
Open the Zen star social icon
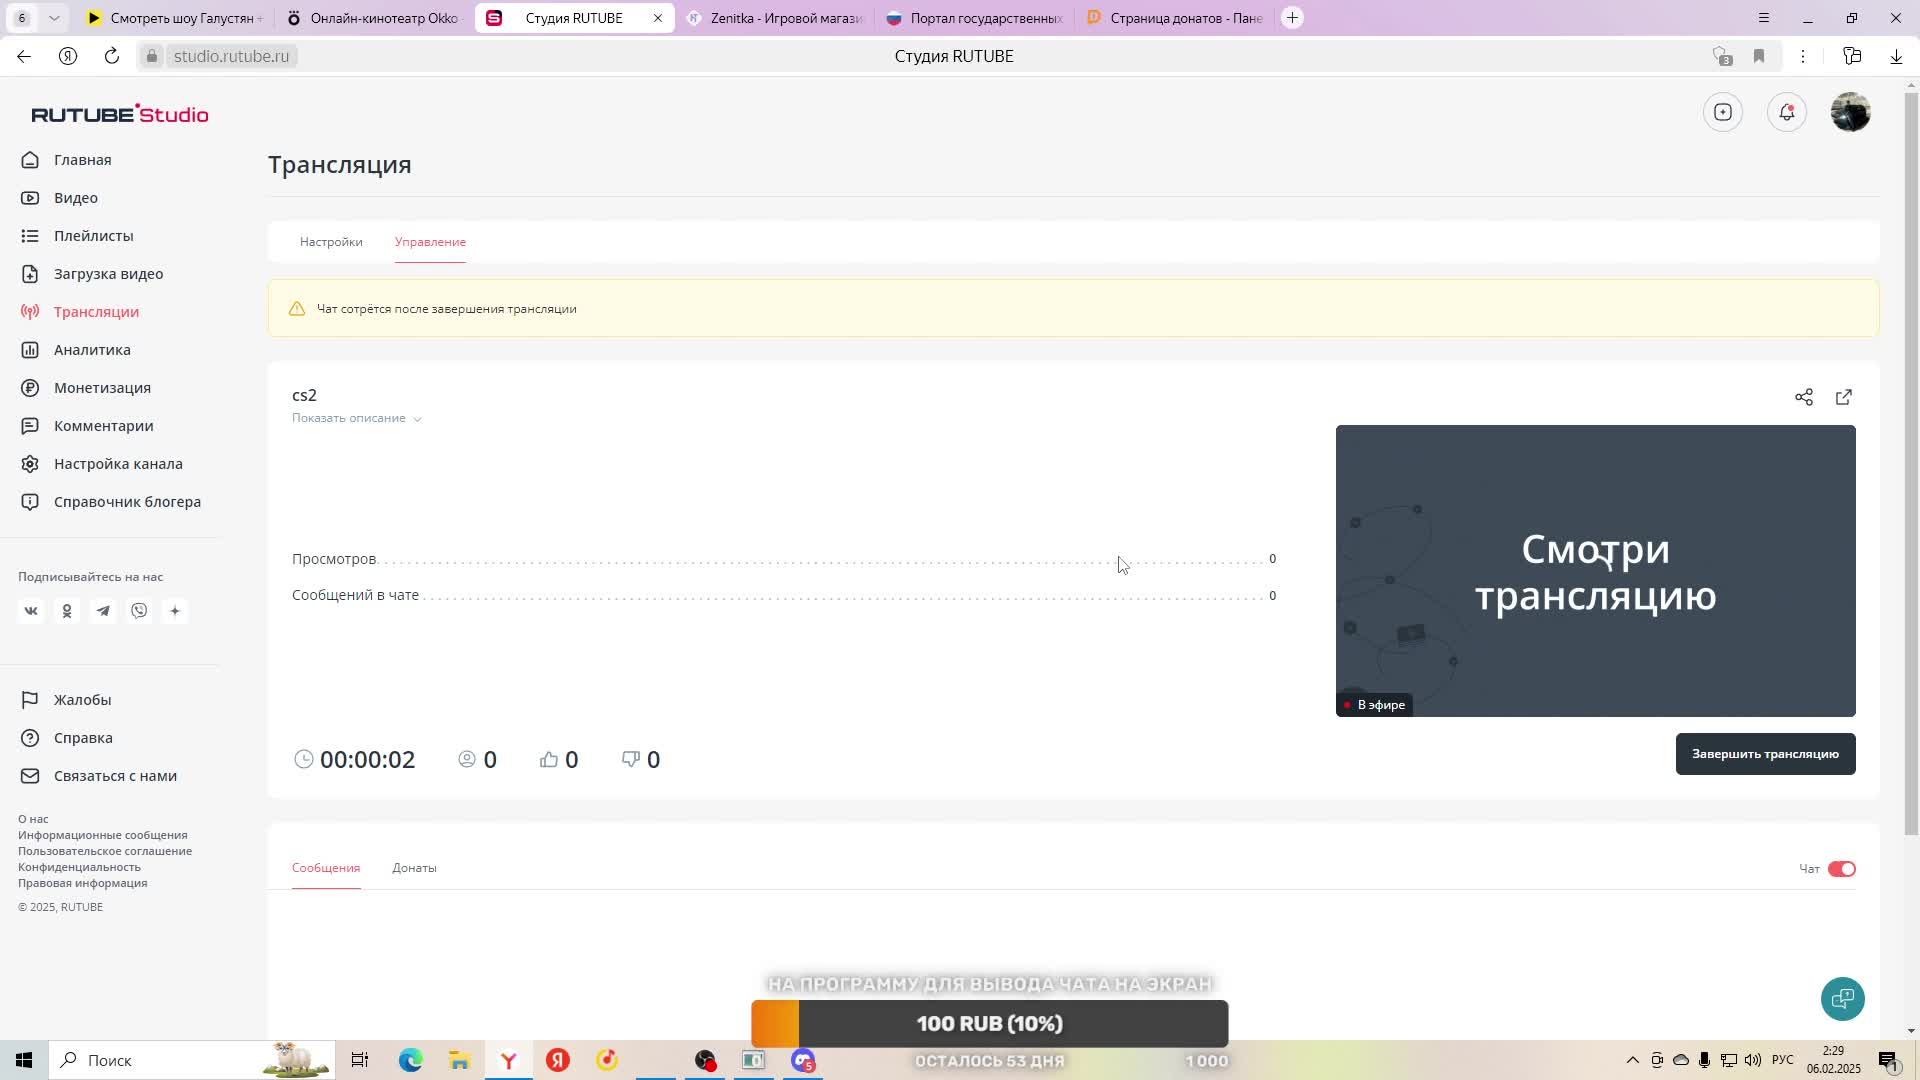pyautogui.click(x=175, y=611)
